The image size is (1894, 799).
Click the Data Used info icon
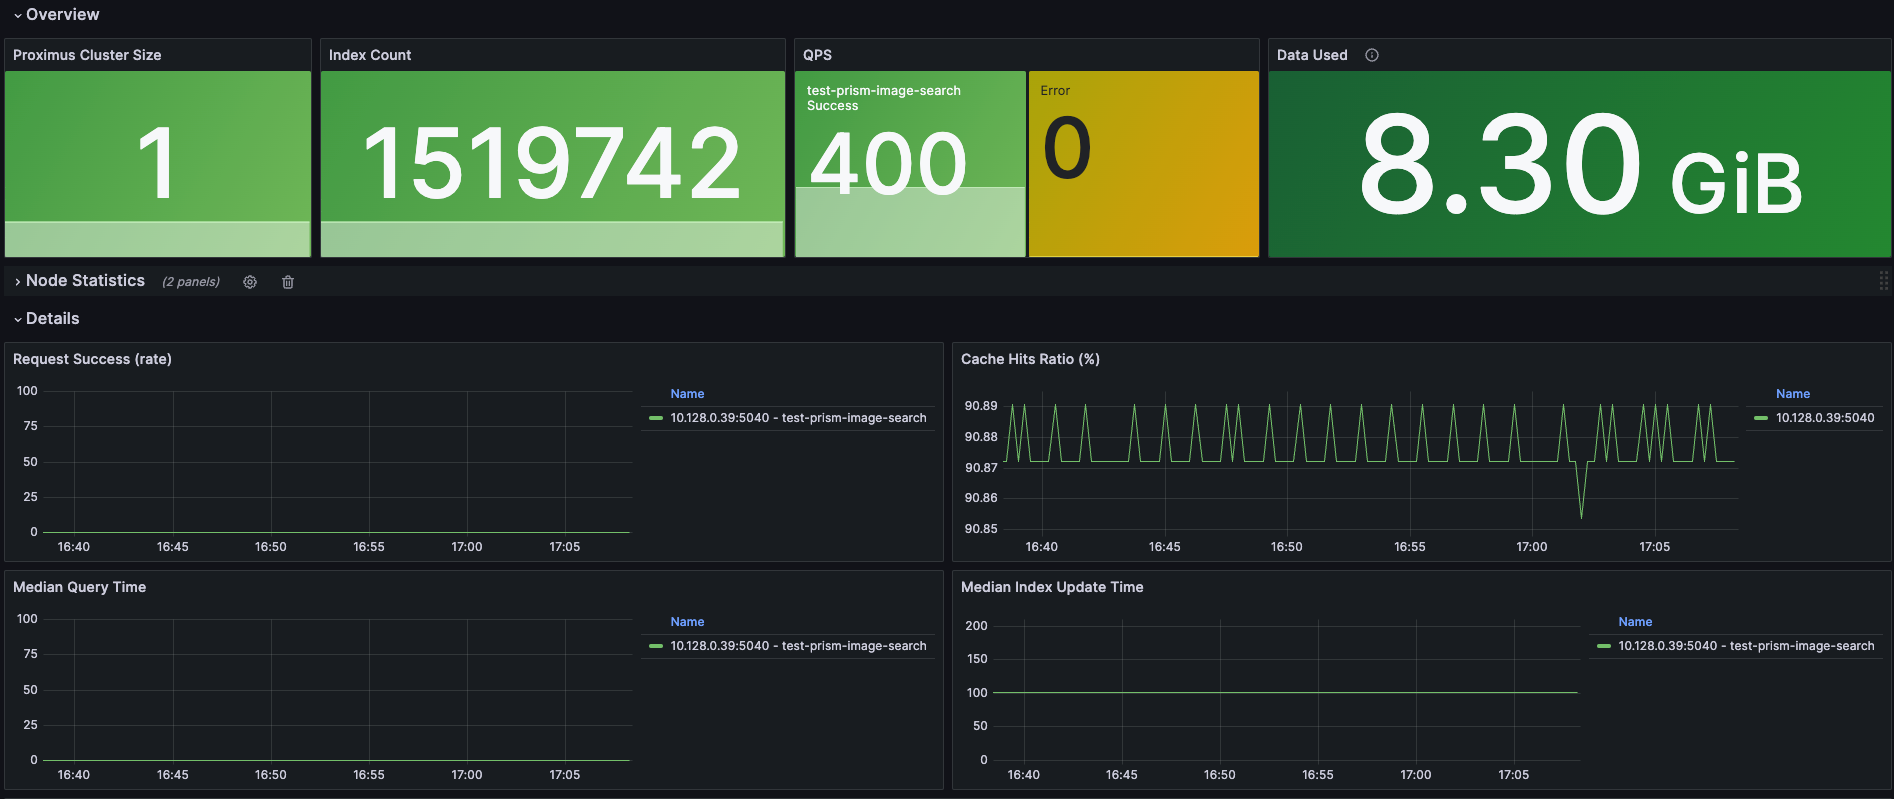(x=1372, y=55)
